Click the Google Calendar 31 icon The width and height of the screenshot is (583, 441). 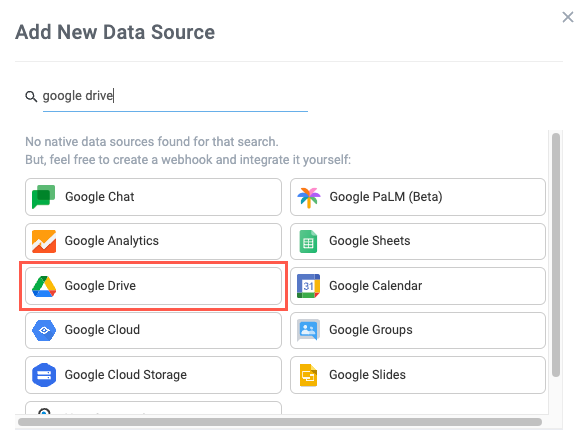pyautogui.click(x=308, y=286)
